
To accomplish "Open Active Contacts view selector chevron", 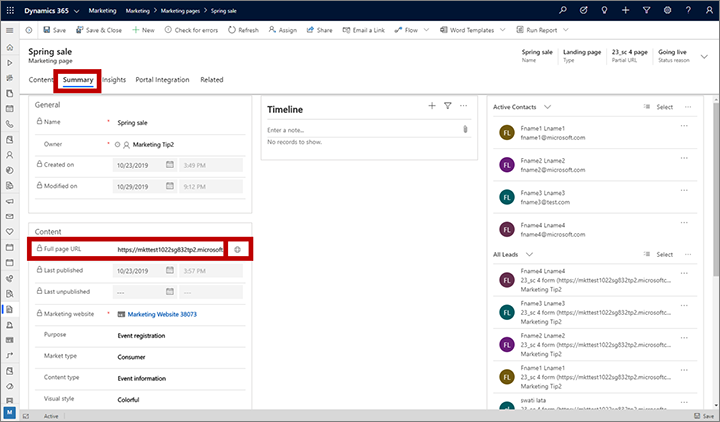I will tap(547, 107).
